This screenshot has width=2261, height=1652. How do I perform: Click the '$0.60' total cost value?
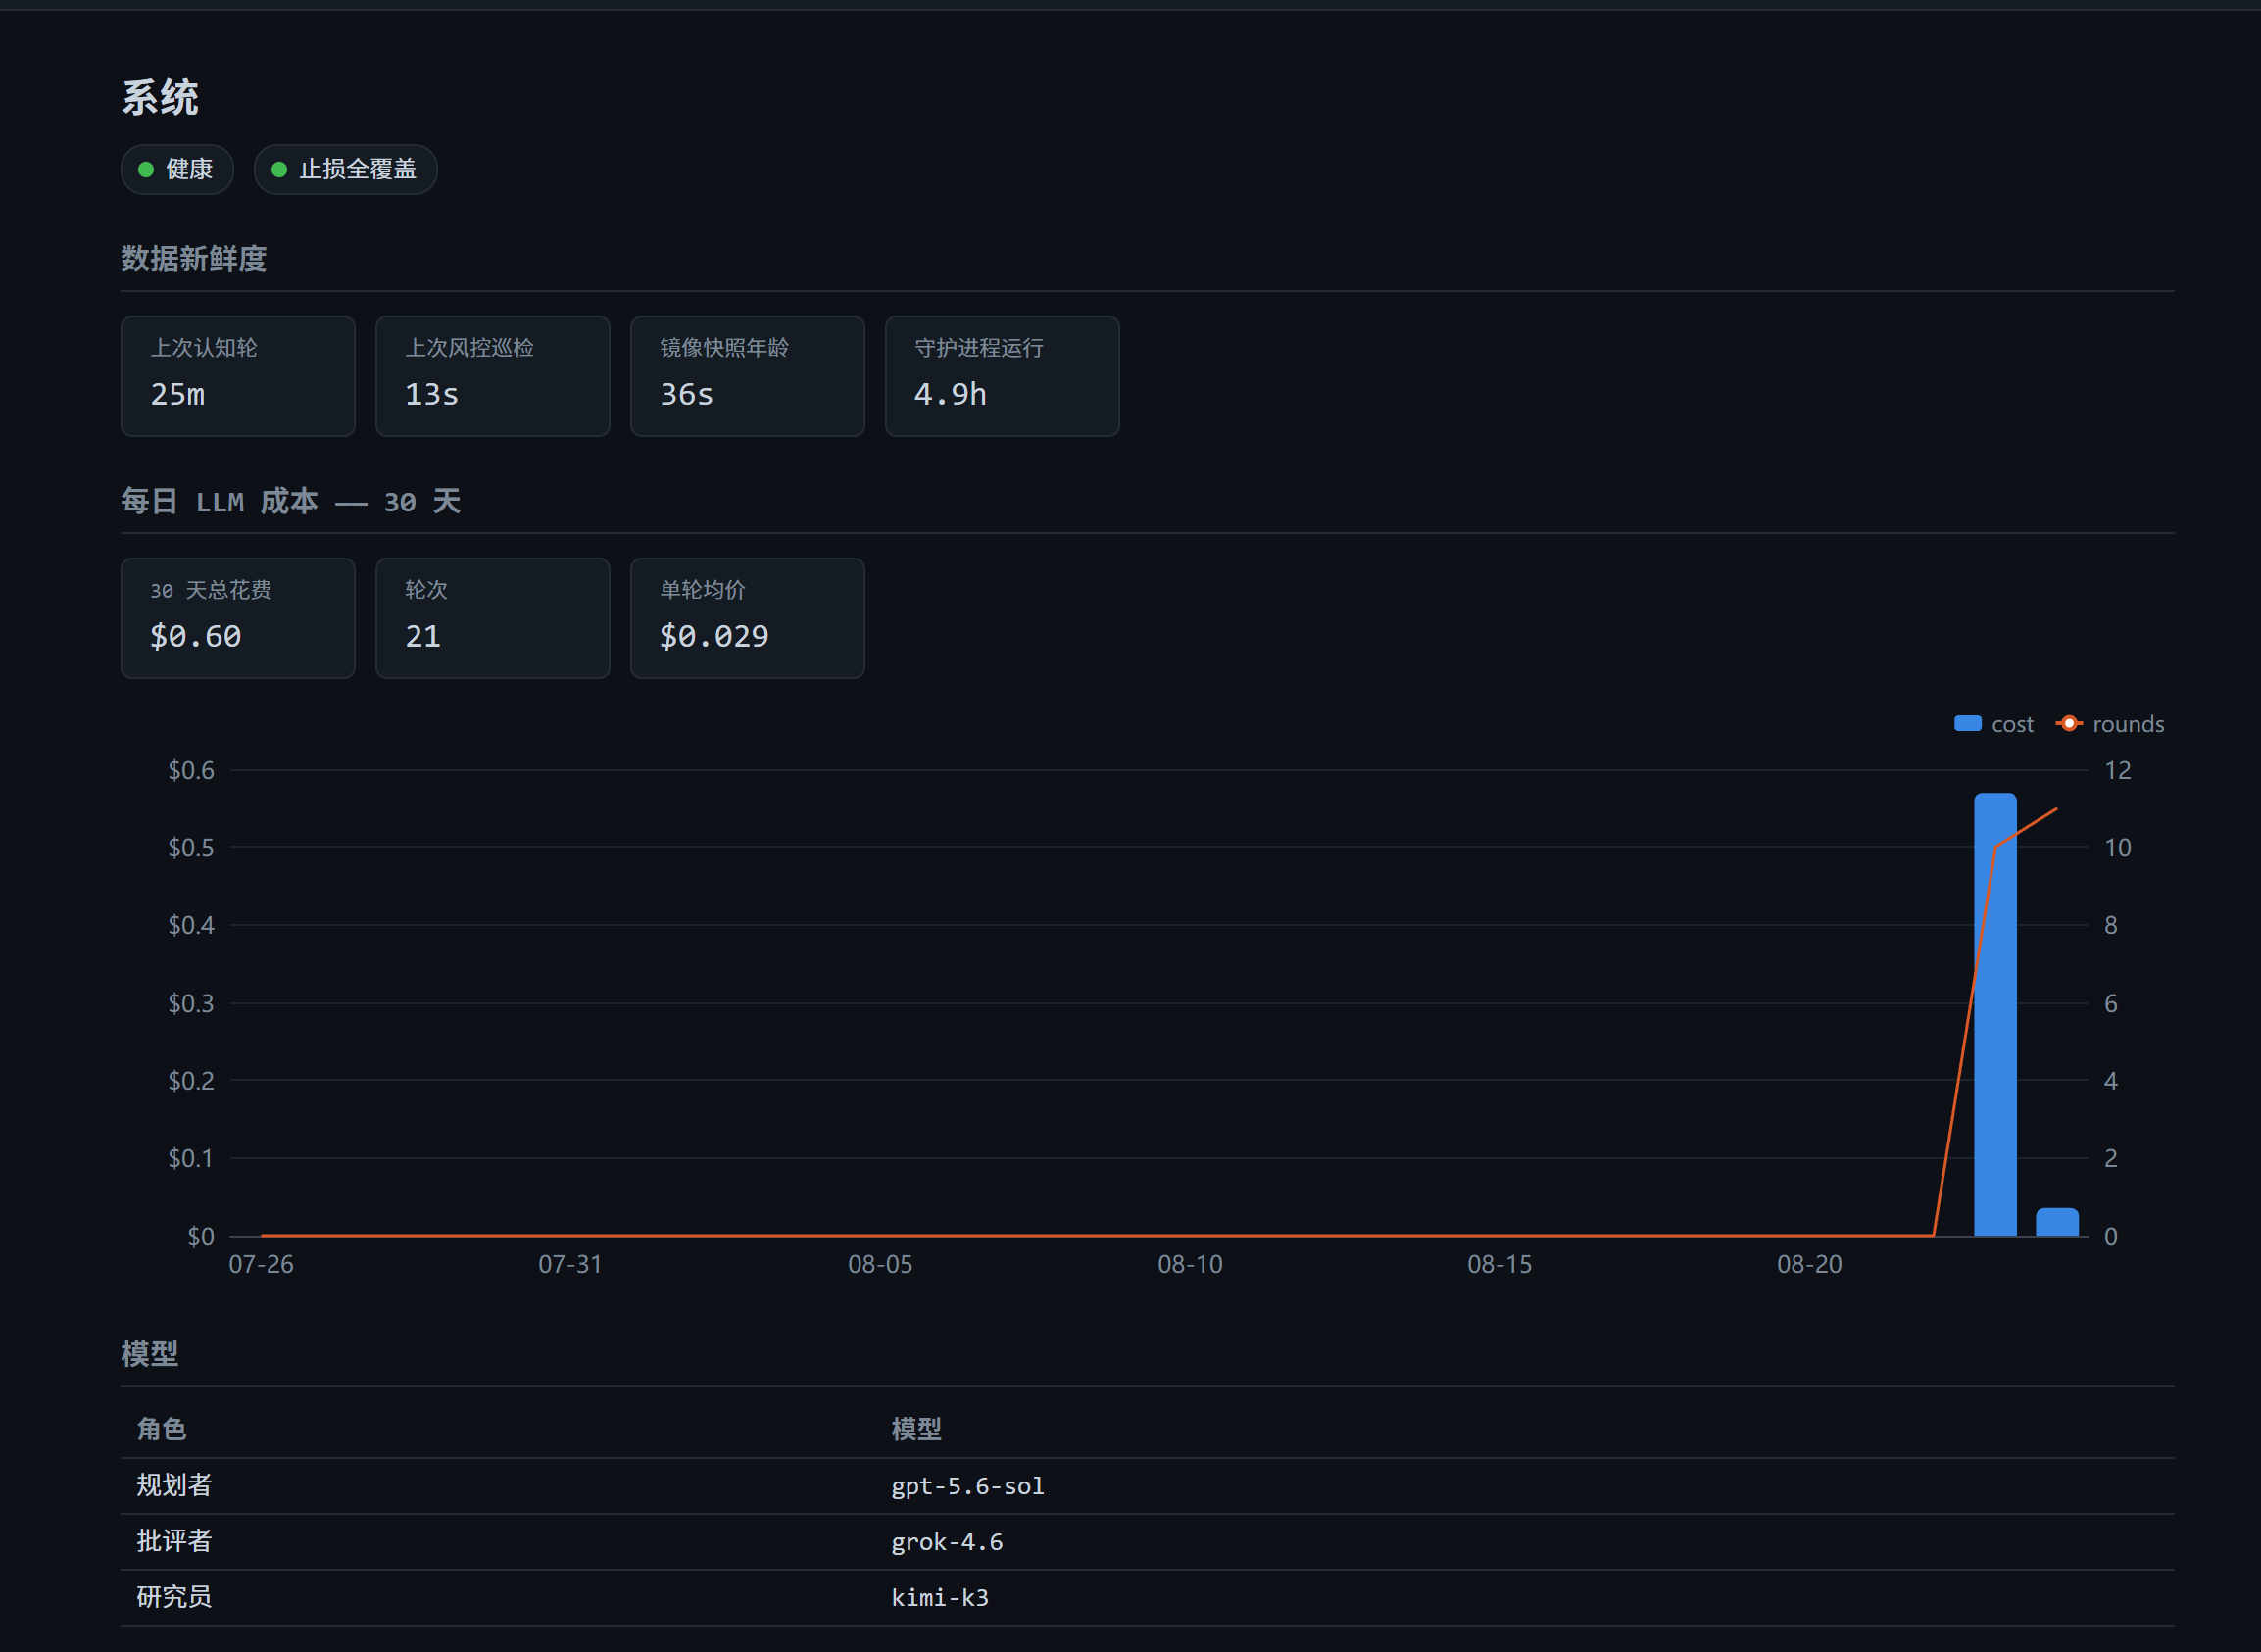196,636
